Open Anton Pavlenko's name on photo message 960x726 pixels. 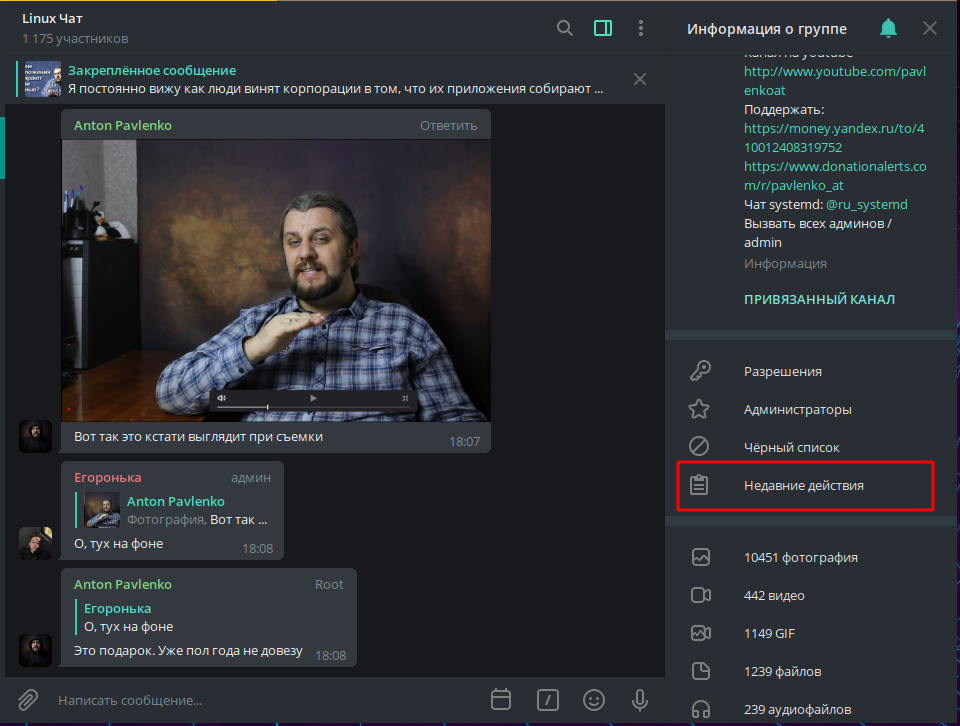click(x=123, y=125)
